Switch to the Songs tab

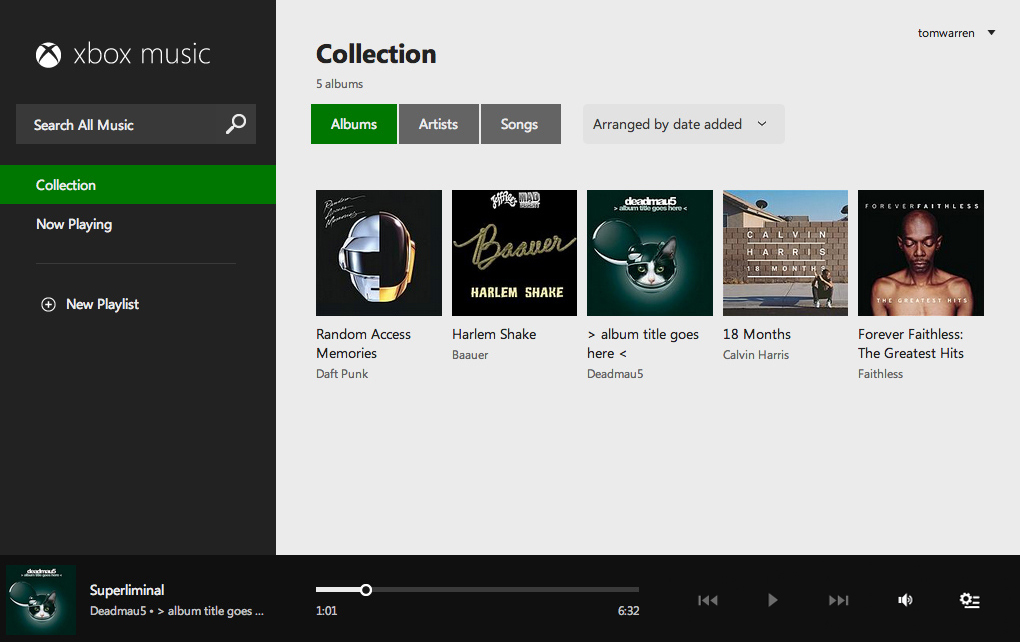tap(520, 124)
